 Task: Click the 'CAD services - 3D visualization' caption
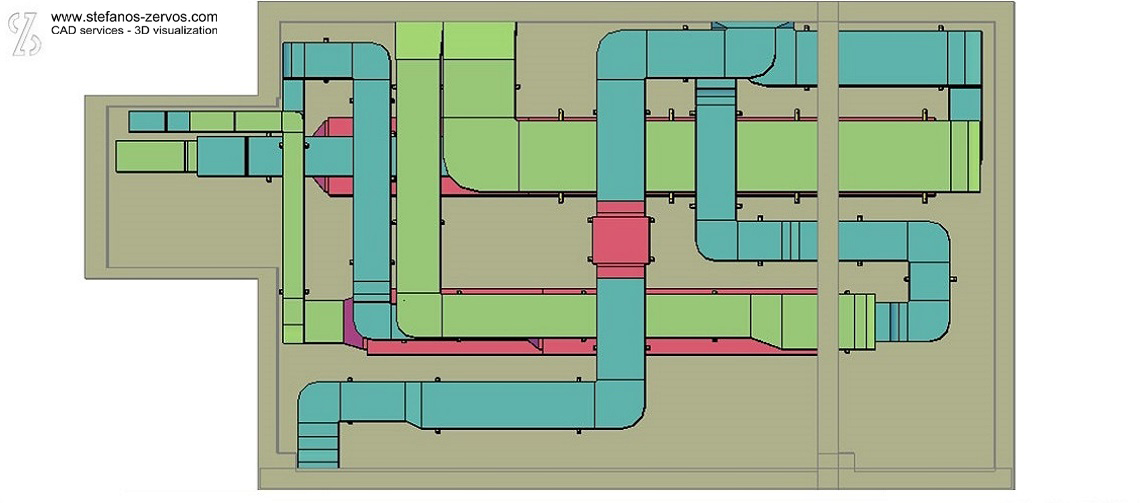(x=134, y=31)
